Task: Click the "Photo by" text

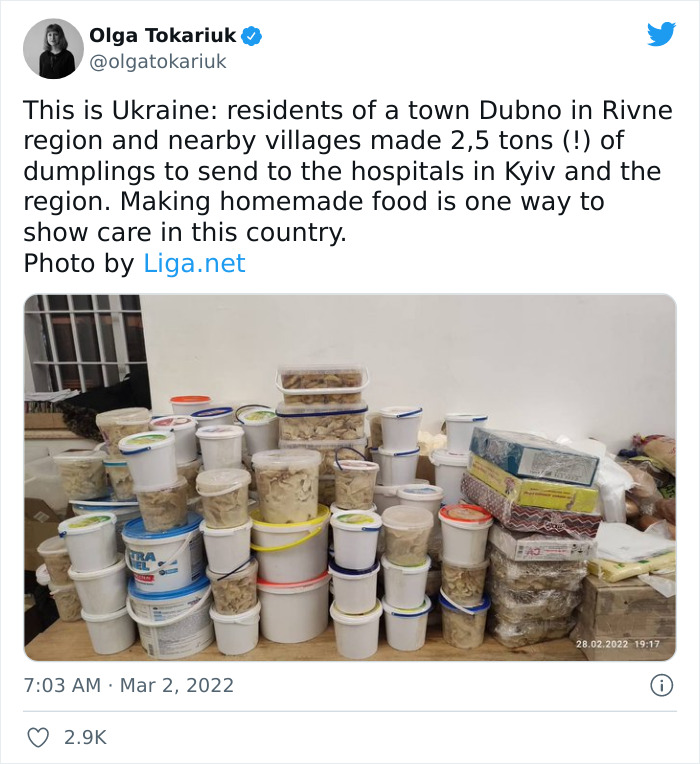Action: [79, 264]
